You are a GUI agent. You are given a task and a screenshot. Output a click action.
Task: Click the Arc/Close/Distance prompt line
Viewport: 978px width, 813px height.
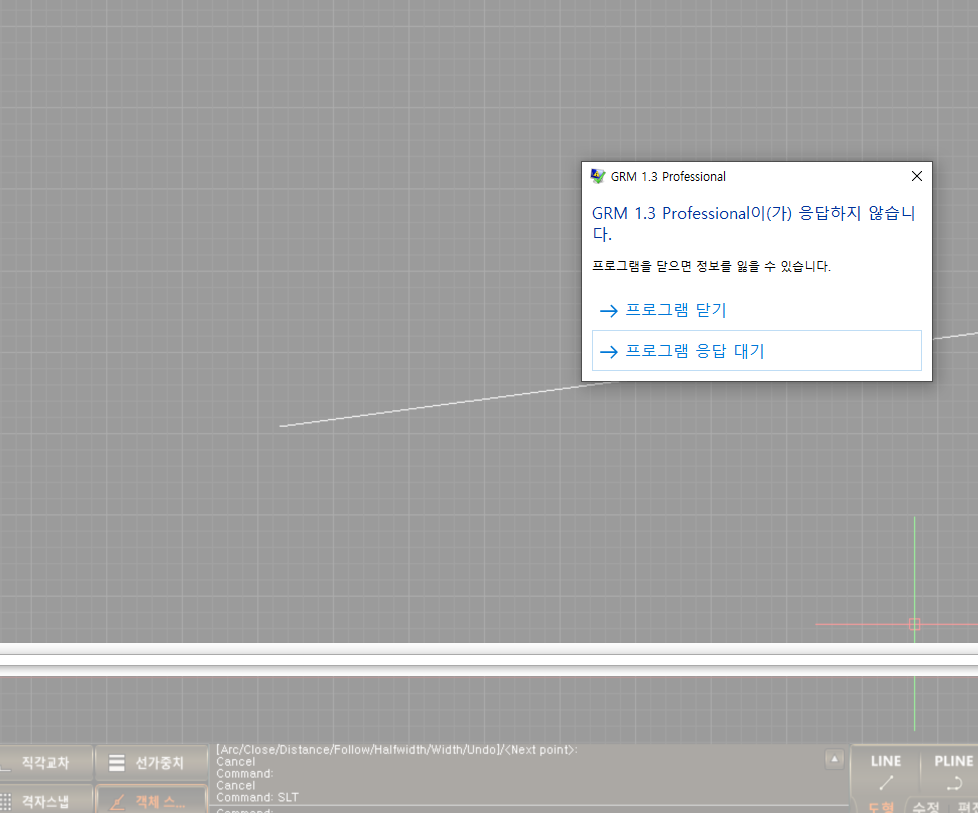(397, 749)
